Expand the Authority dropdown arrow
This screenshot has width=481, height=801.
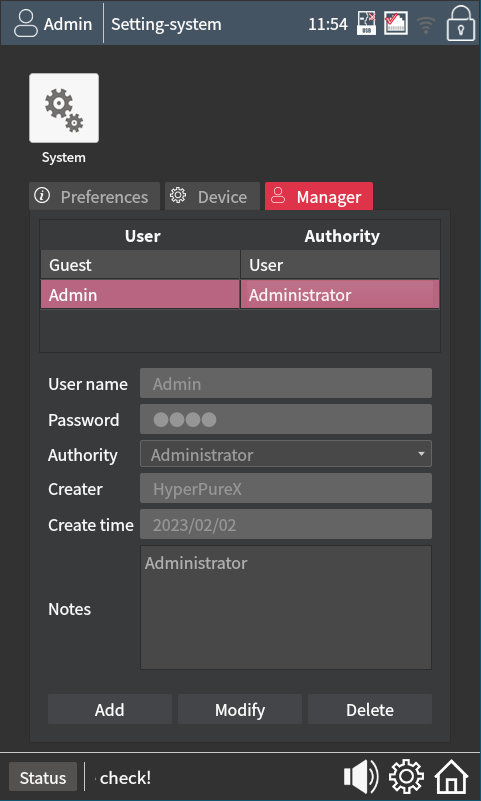[x=421, y=454]
